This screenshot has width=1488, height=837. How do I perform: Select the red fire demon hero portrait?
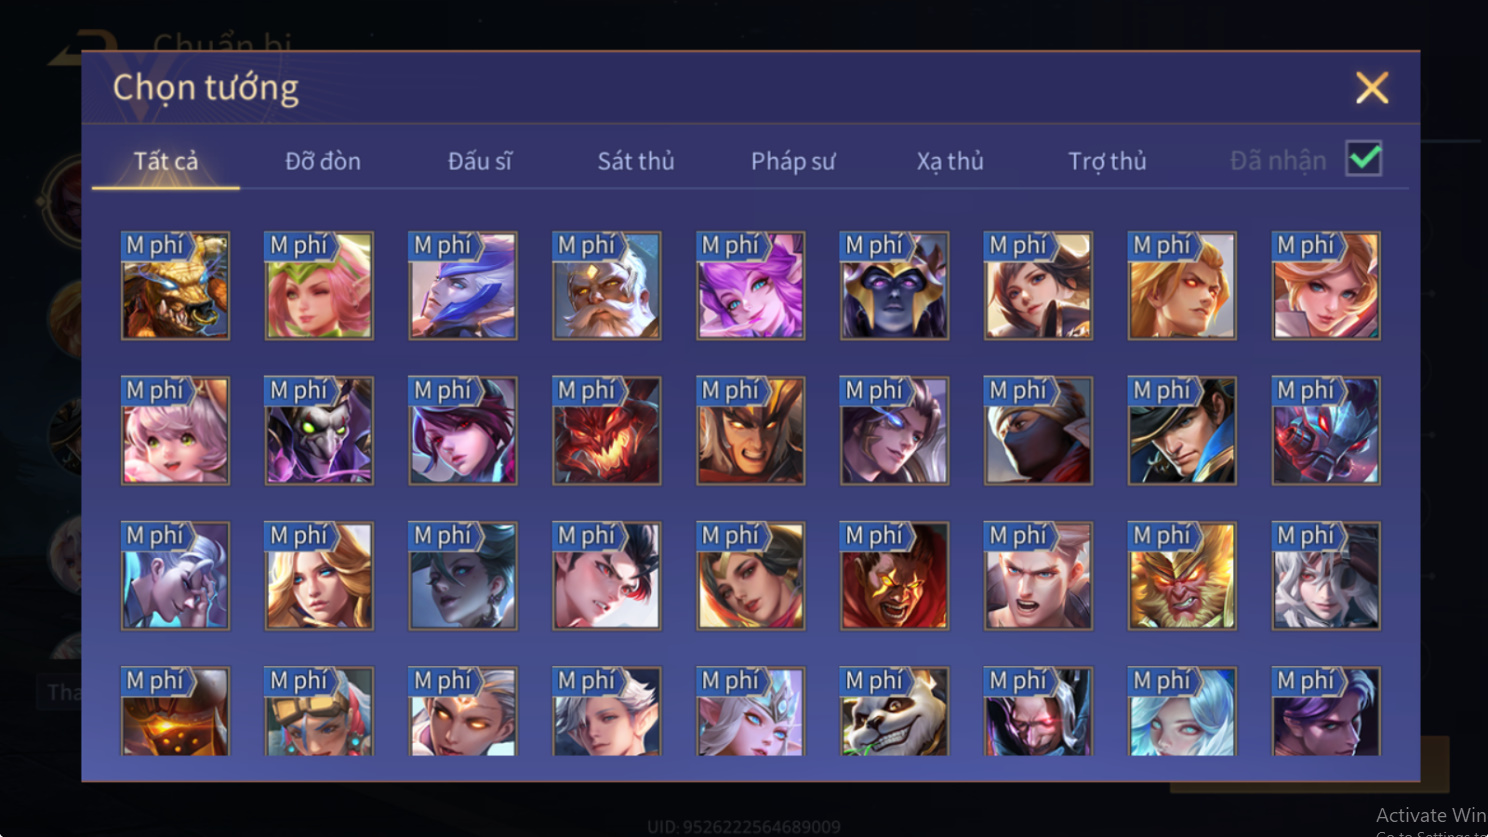pos(607,431)
